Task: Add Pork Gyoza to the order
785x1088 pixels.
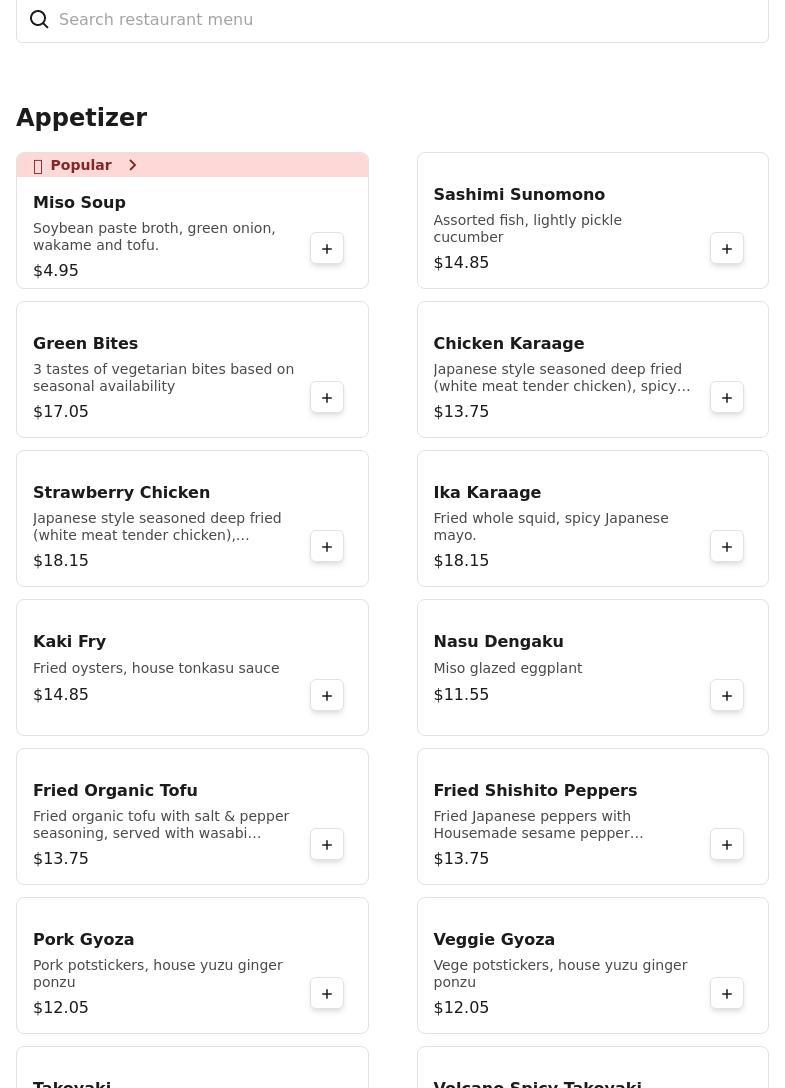Action: tap(327, 994)
